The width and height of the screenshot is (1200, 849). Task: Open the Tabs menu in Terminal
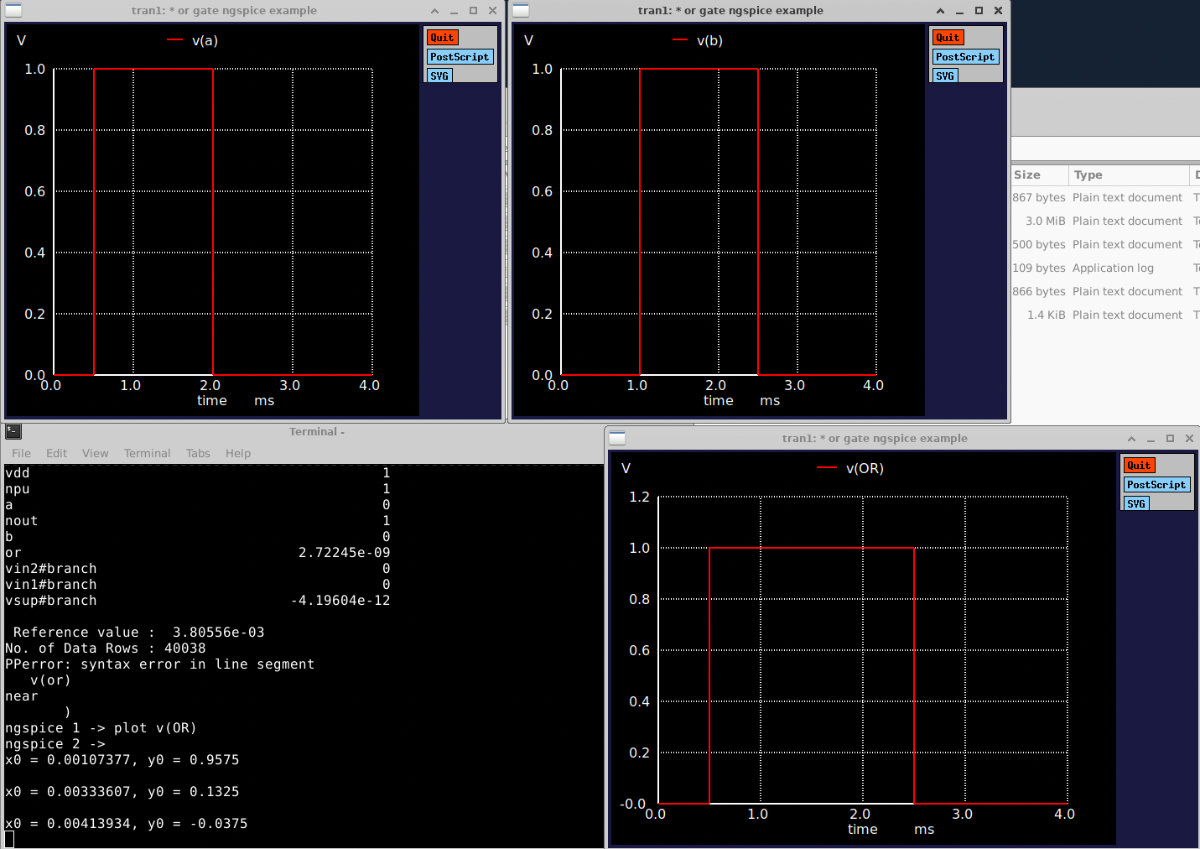[198, 453]
